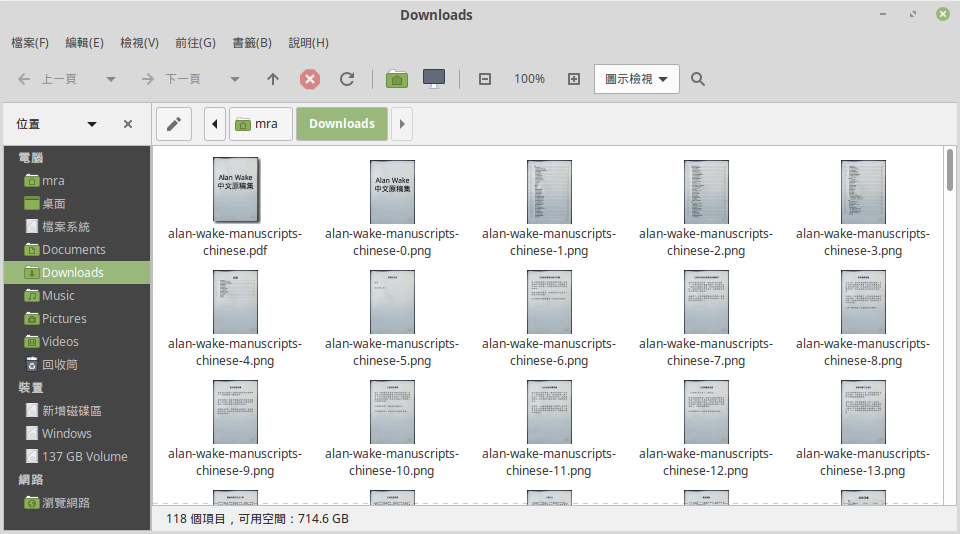Select the Downloads path bar button
This screenshot has height=534, width=960.
(x=342, y=124)
